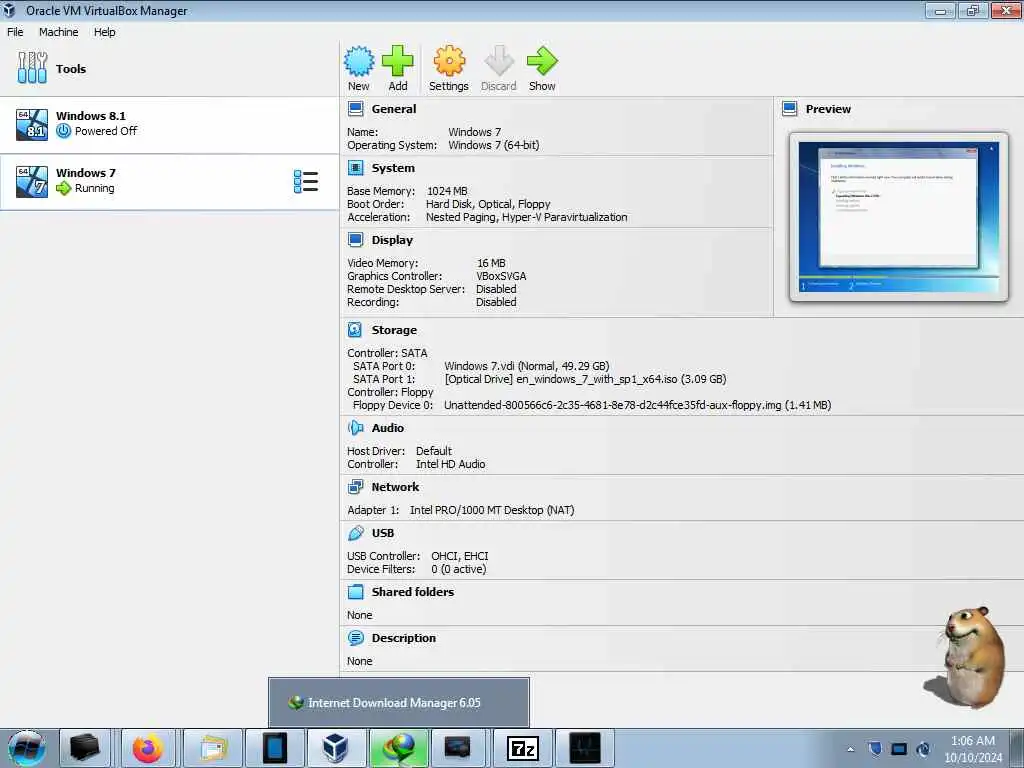Open the Windows 7 machine tools list menu
The image size is (1024, 768).
[306, 182]
